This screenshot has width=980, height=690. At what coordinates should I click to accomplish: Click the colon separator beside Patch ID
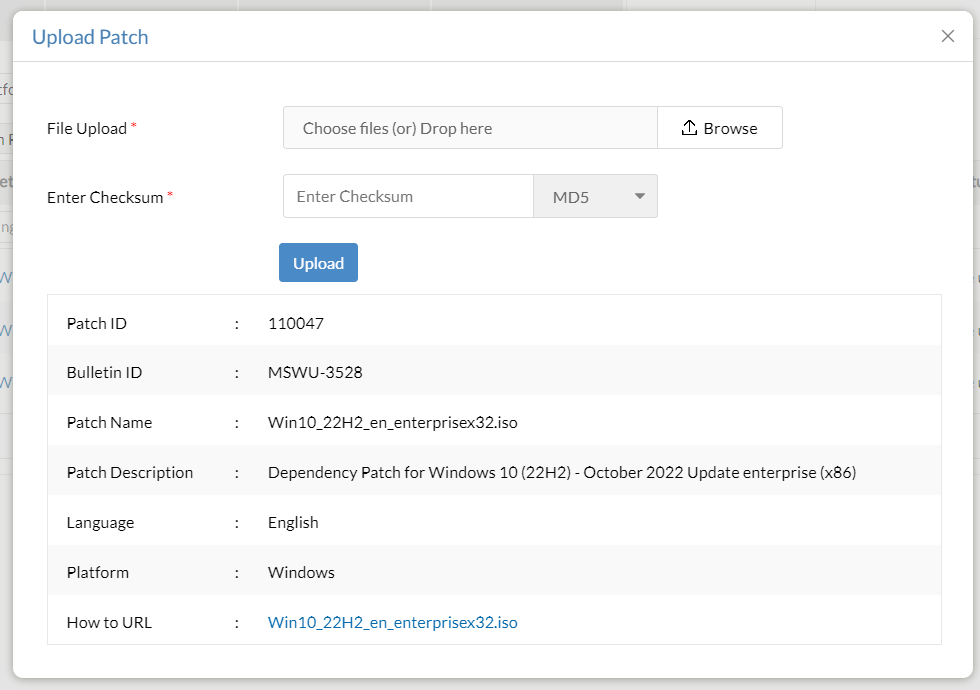[x=236, y=323]
